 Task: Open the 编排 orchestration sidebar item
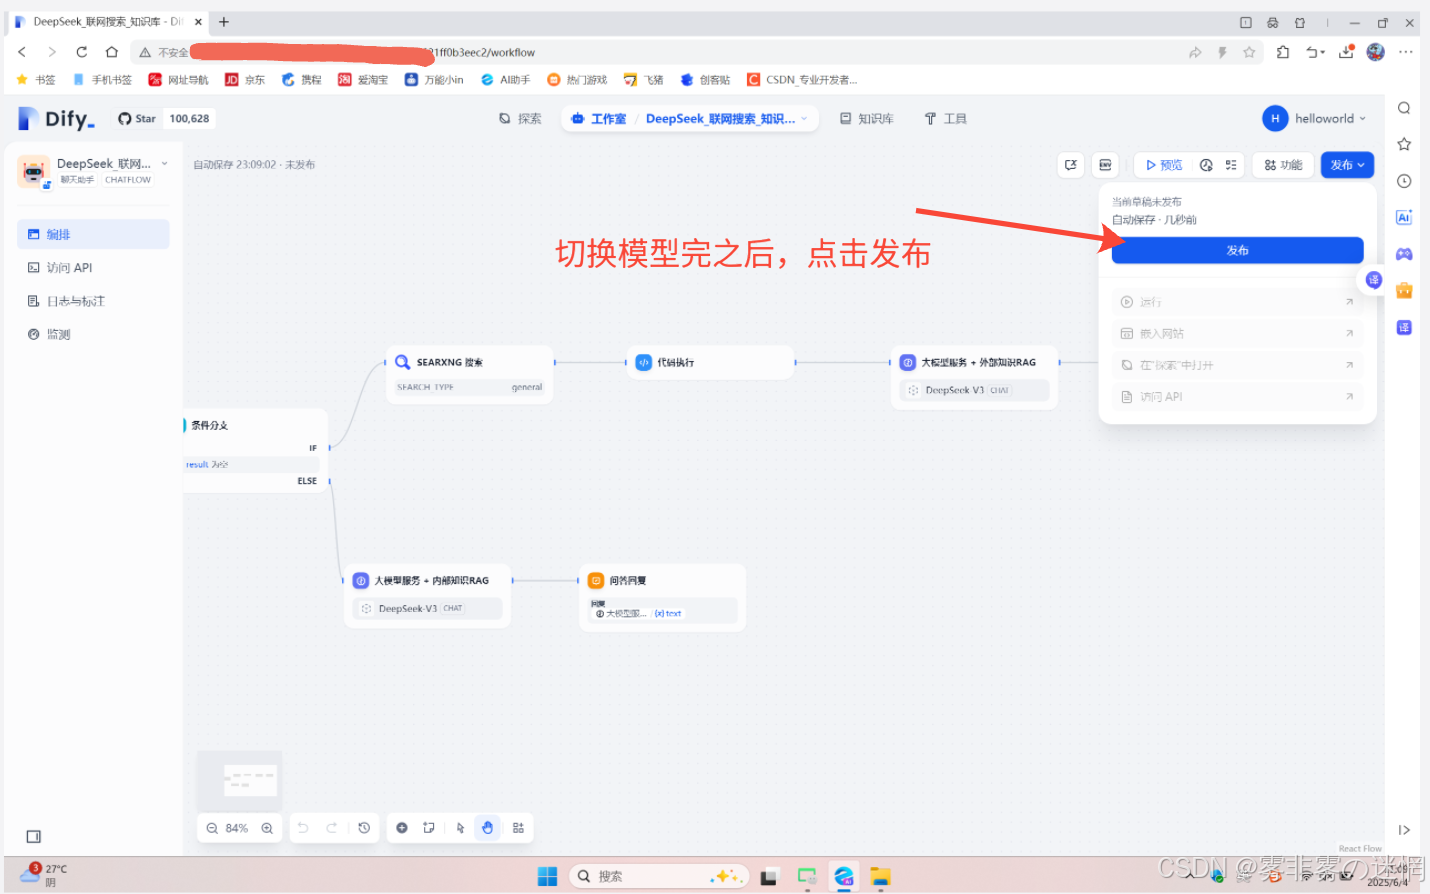pos(93,234)
